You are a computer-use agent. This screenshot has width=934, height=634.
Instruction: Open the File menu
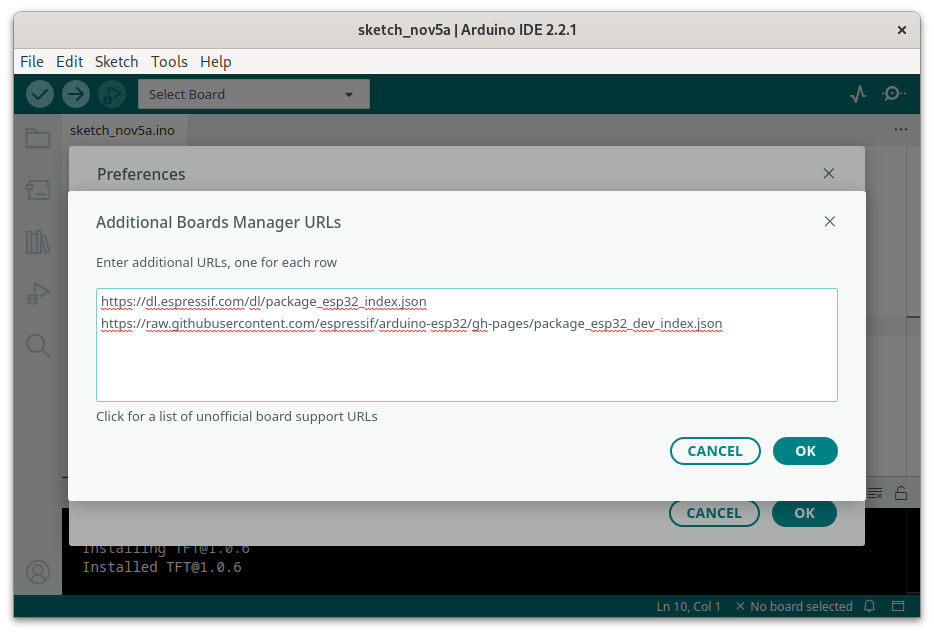tap(32, 61)
